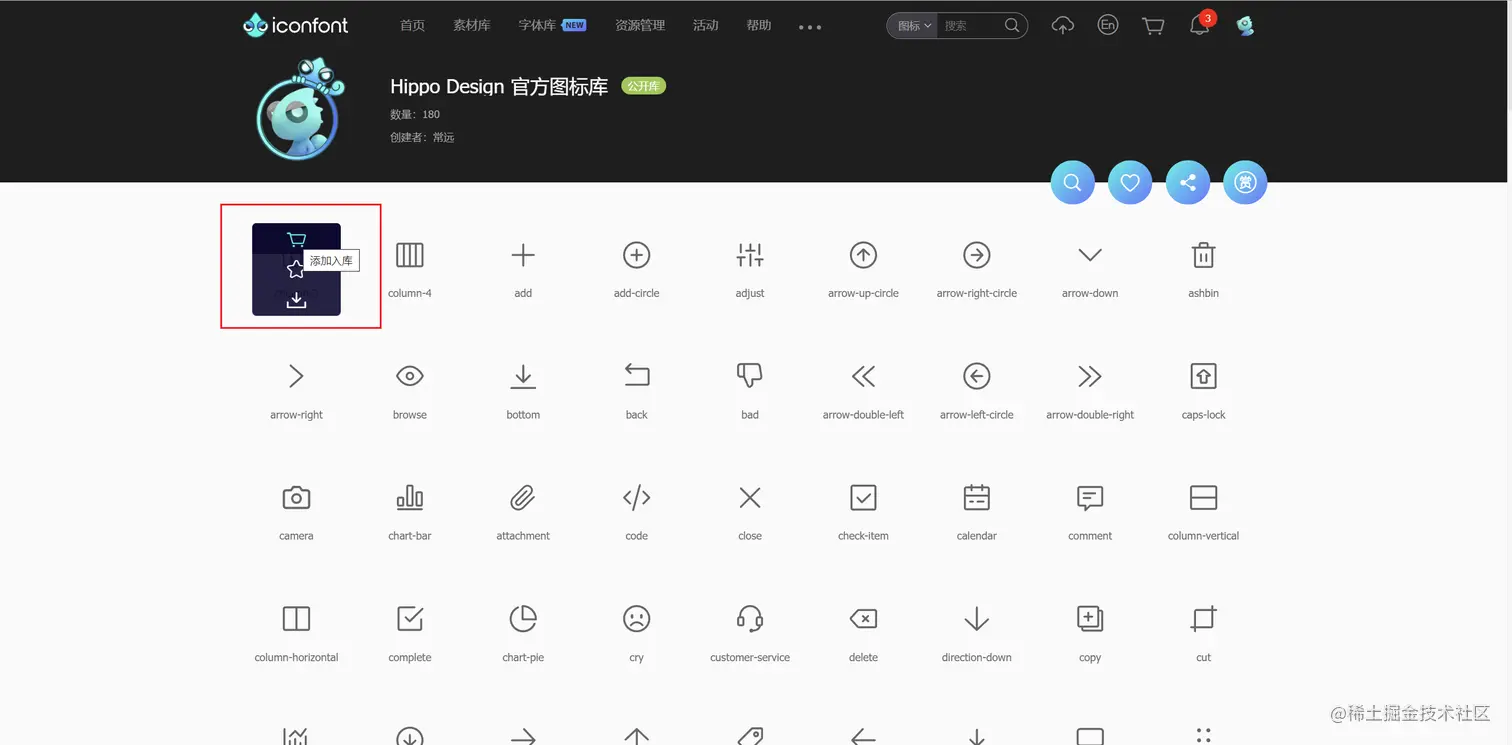The width and height of the screenshot is (1512, 745).
Task: Open the 字体库 menu item
Action: point(537,26)
